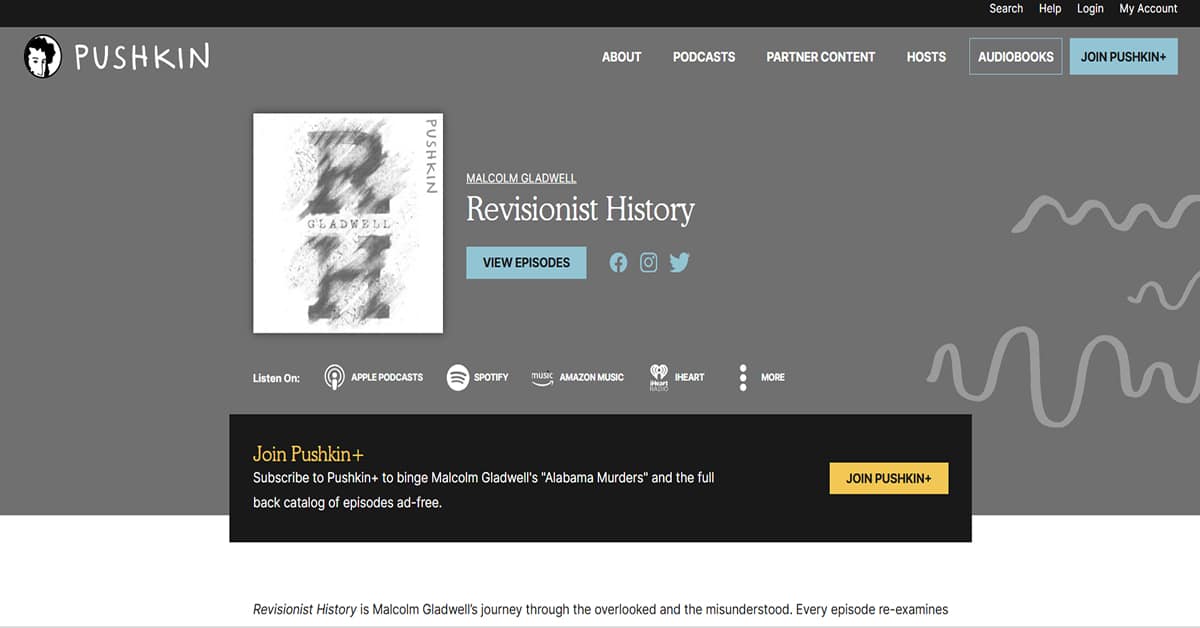Click the 'Listen On:' label

click(x=276, y=378)
